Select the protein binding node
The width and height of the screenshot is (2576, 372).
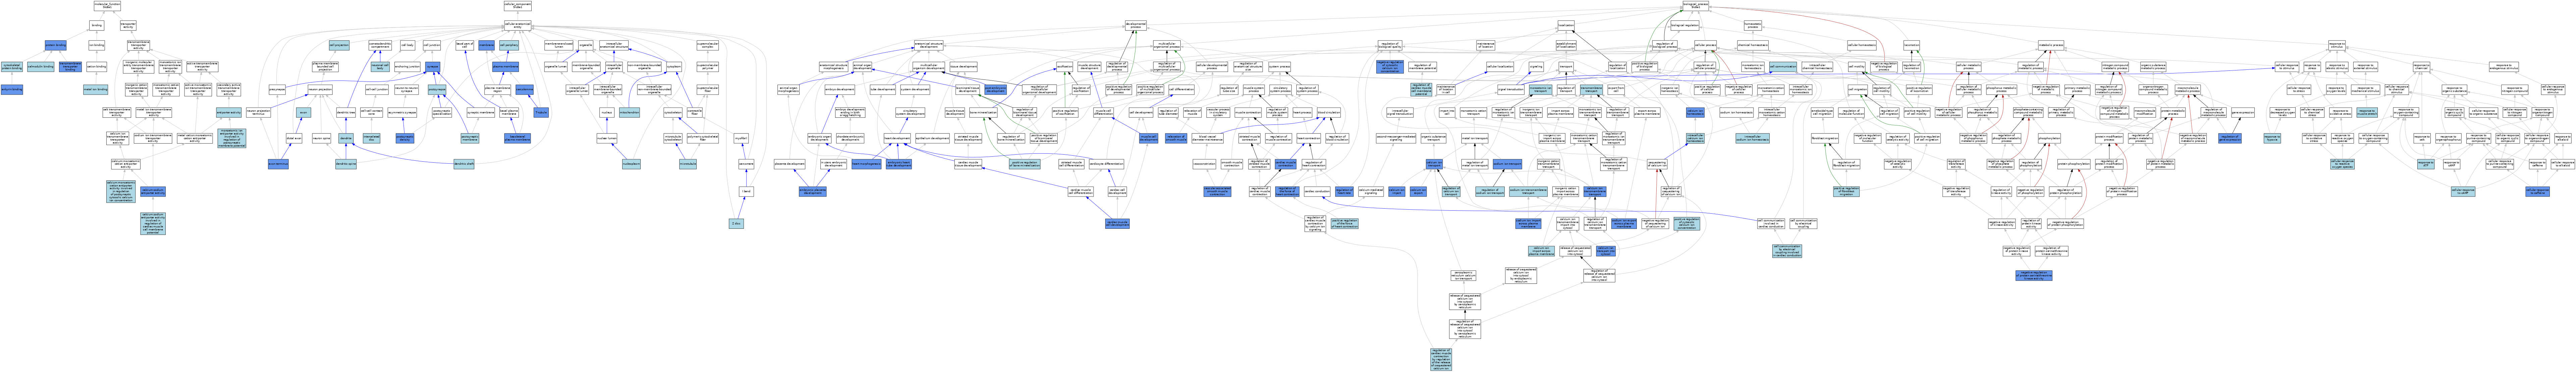[56, 45]
